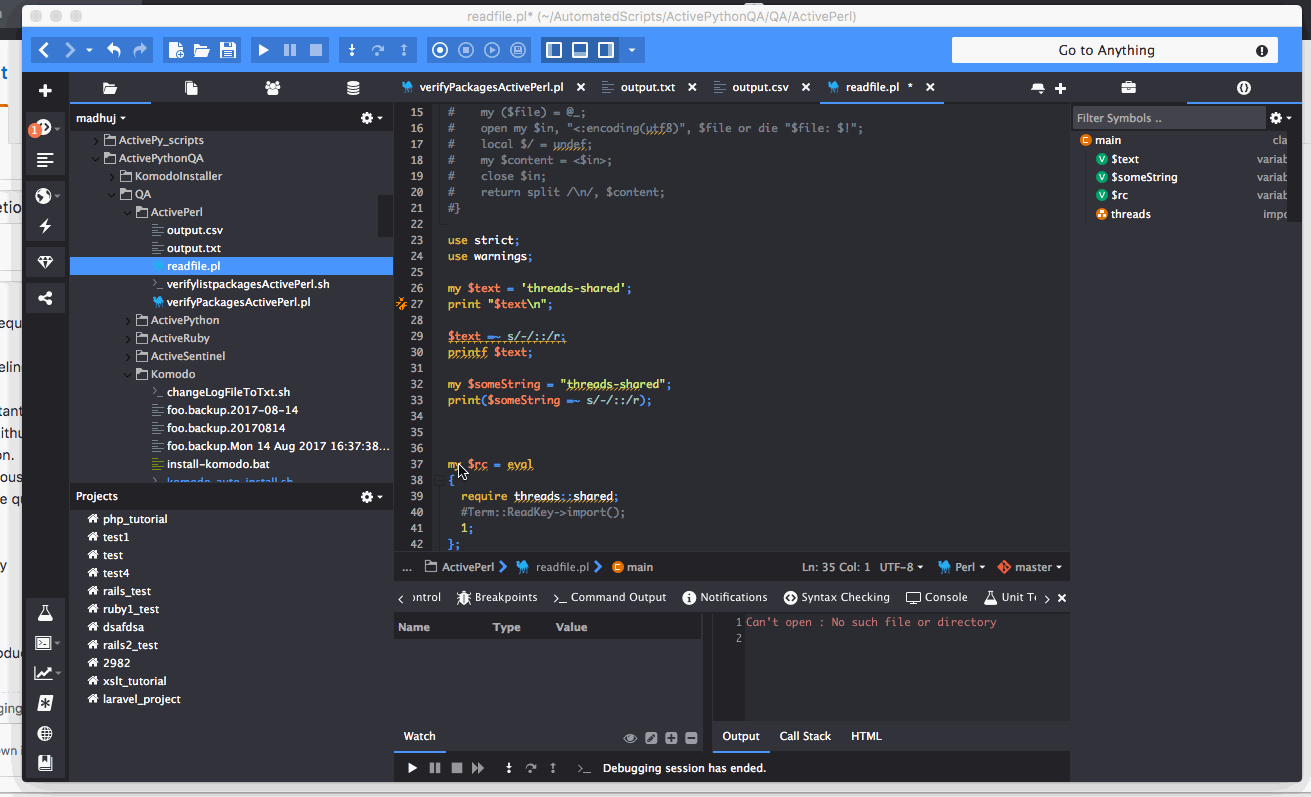1311x797 pixels.
Task: Run the script using the Play toolbar icon
Action: (x=263, y=49)
